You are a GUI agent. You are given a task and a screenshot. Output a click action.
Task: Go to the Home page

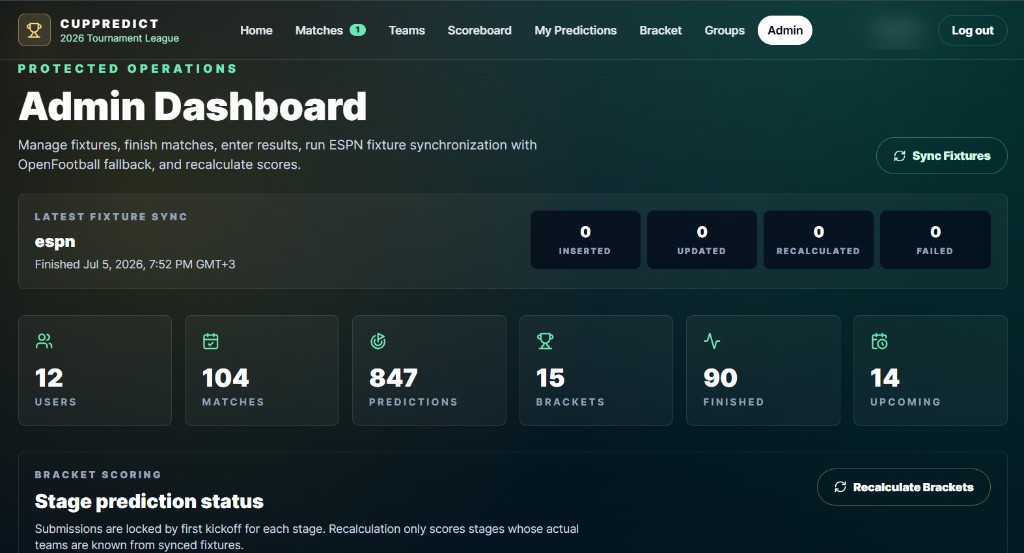tap(256, 31)
